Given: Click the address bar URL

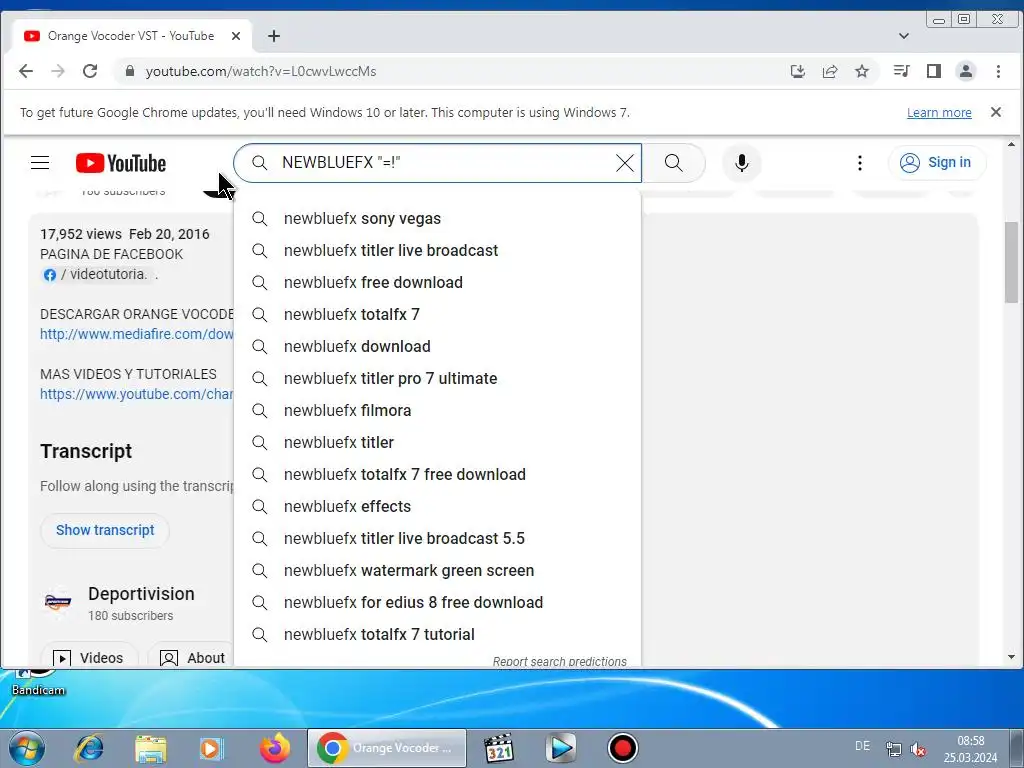Looking at the screenshot, I should tap(261, 71).
